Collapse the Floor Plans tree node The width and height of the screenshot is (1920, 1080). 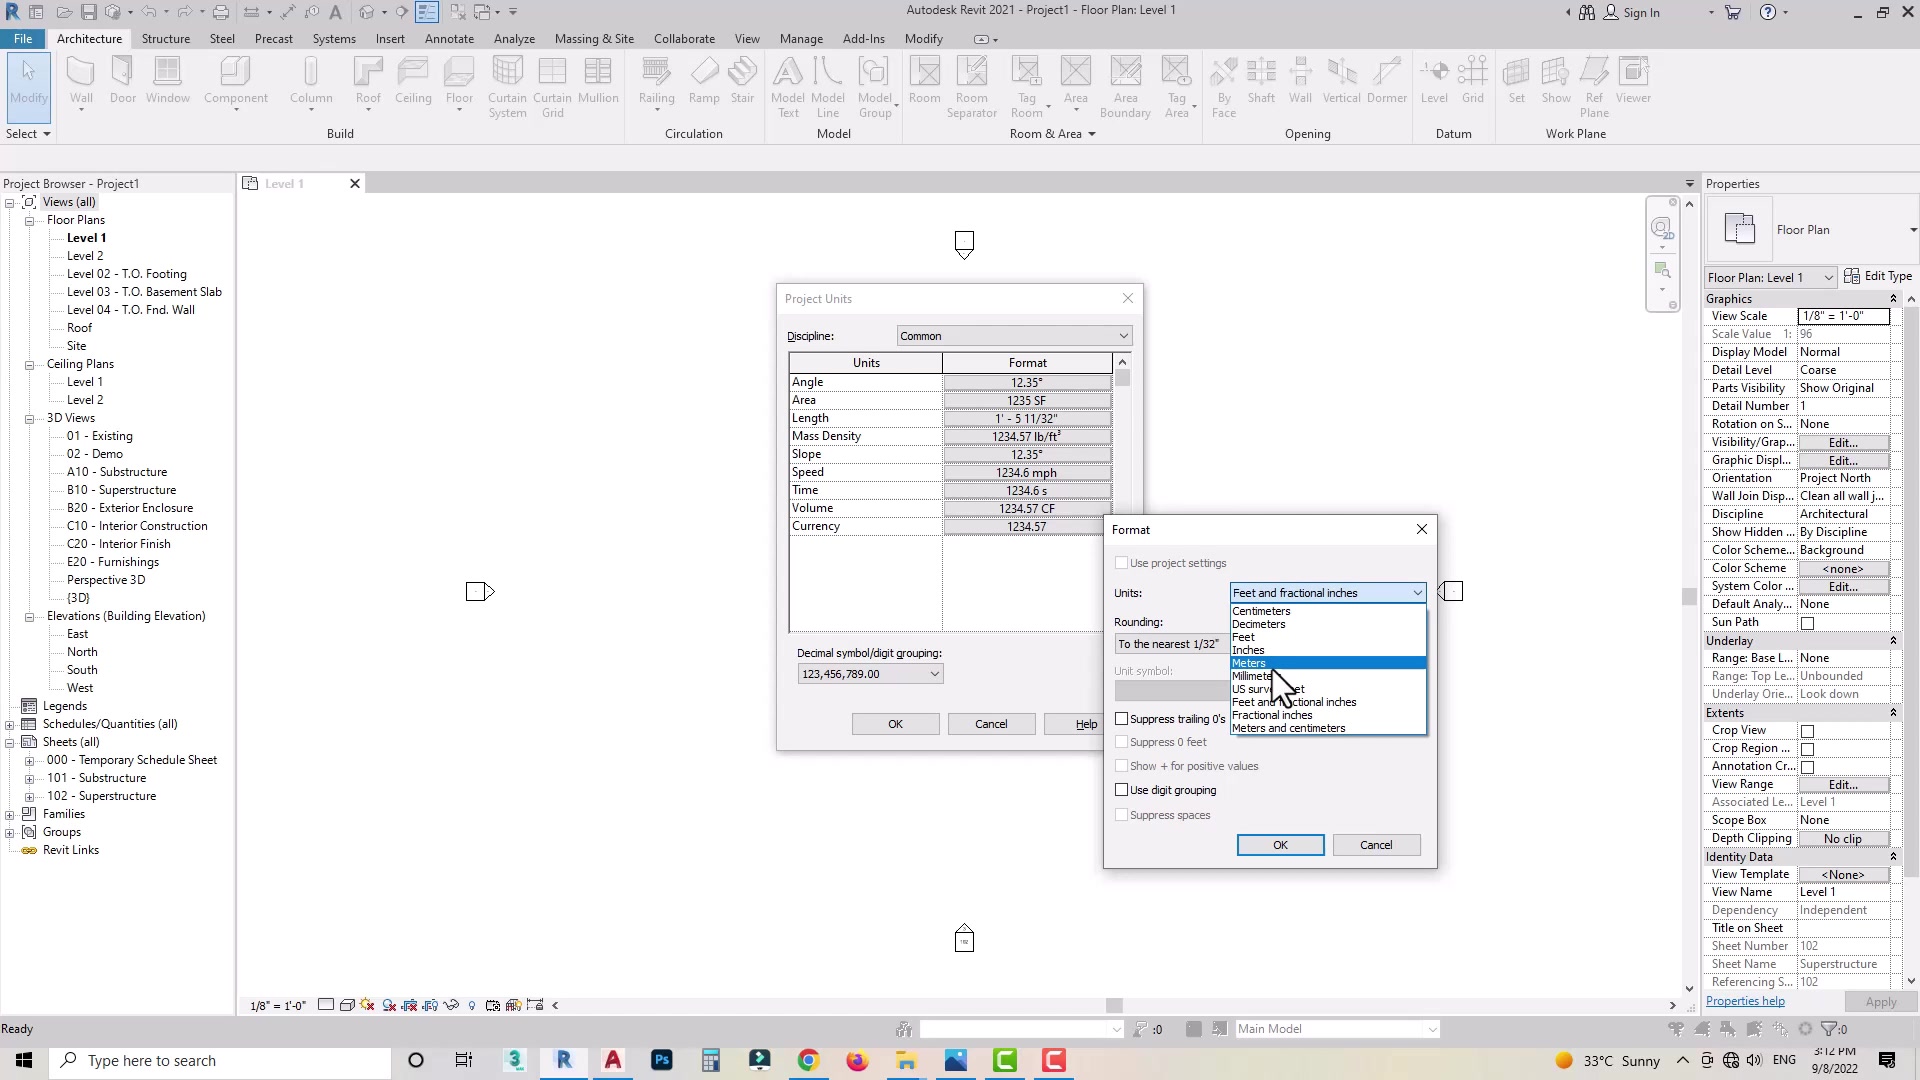(30, 220)
